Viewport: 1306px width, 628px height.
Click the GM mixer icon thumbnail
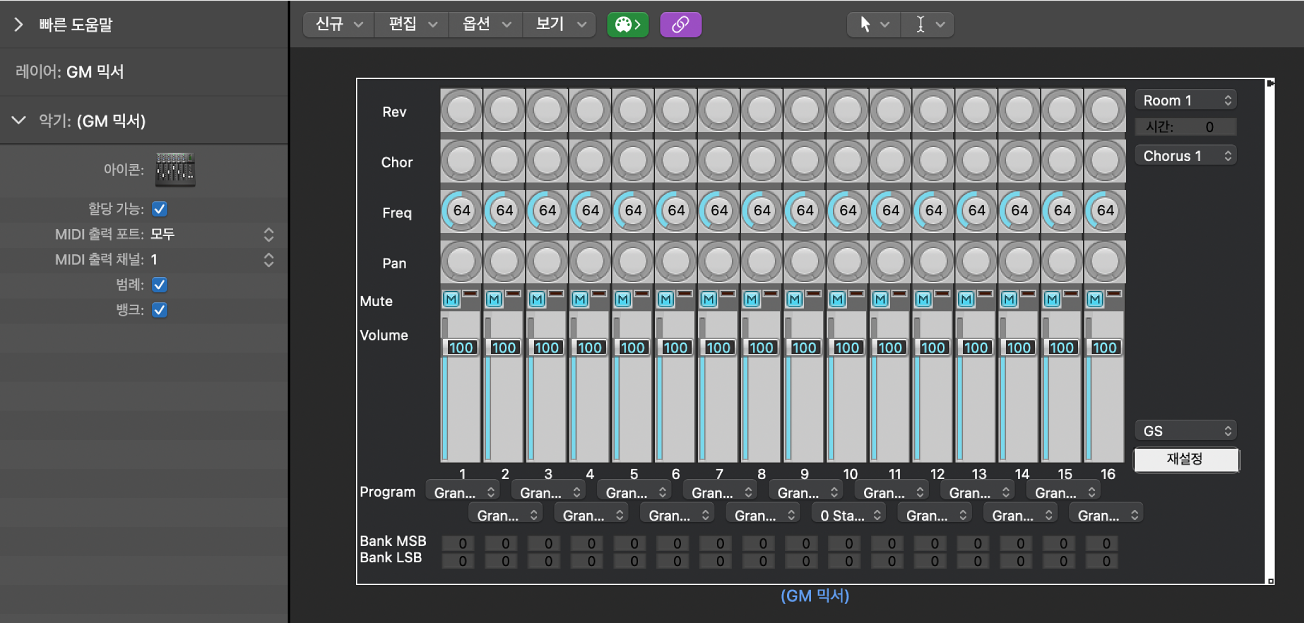(x=175, y=170)
